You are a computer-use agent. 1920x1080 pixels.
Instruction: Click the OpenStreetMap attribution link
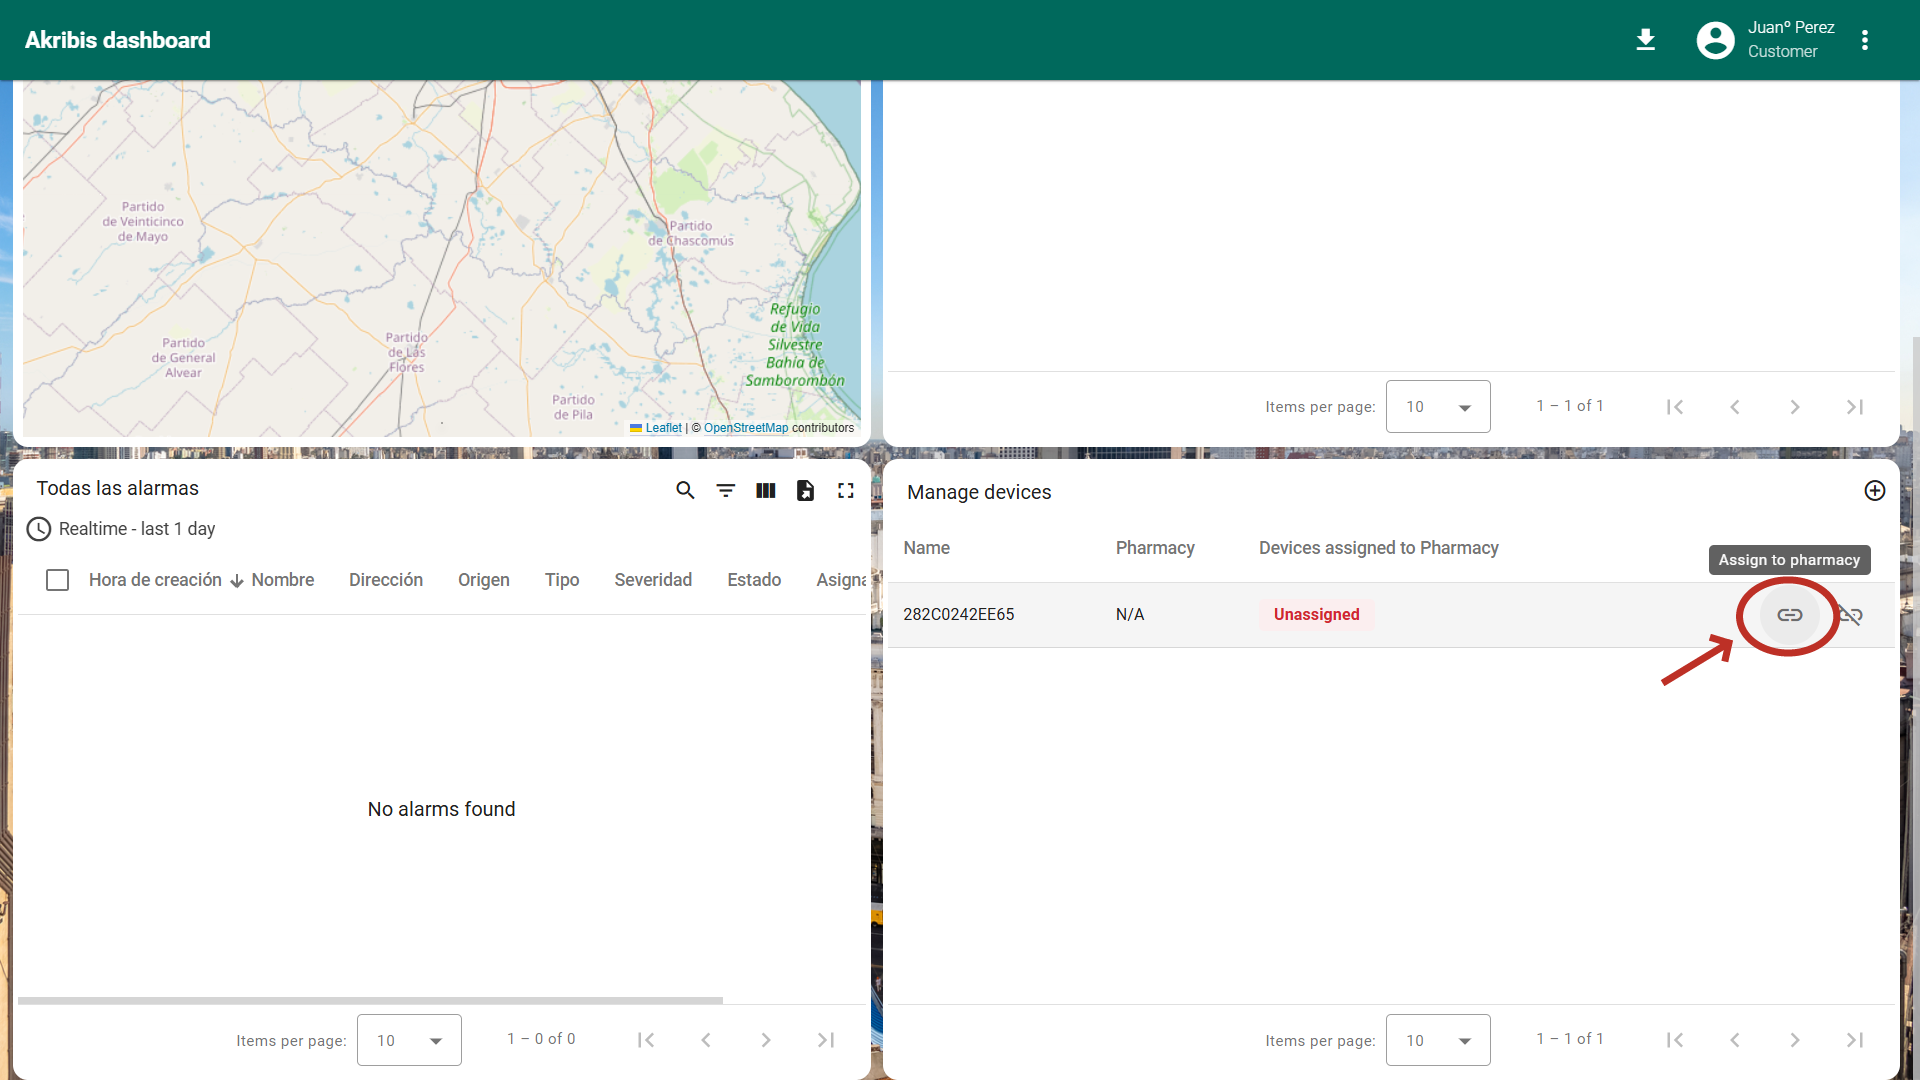[745, 428]
